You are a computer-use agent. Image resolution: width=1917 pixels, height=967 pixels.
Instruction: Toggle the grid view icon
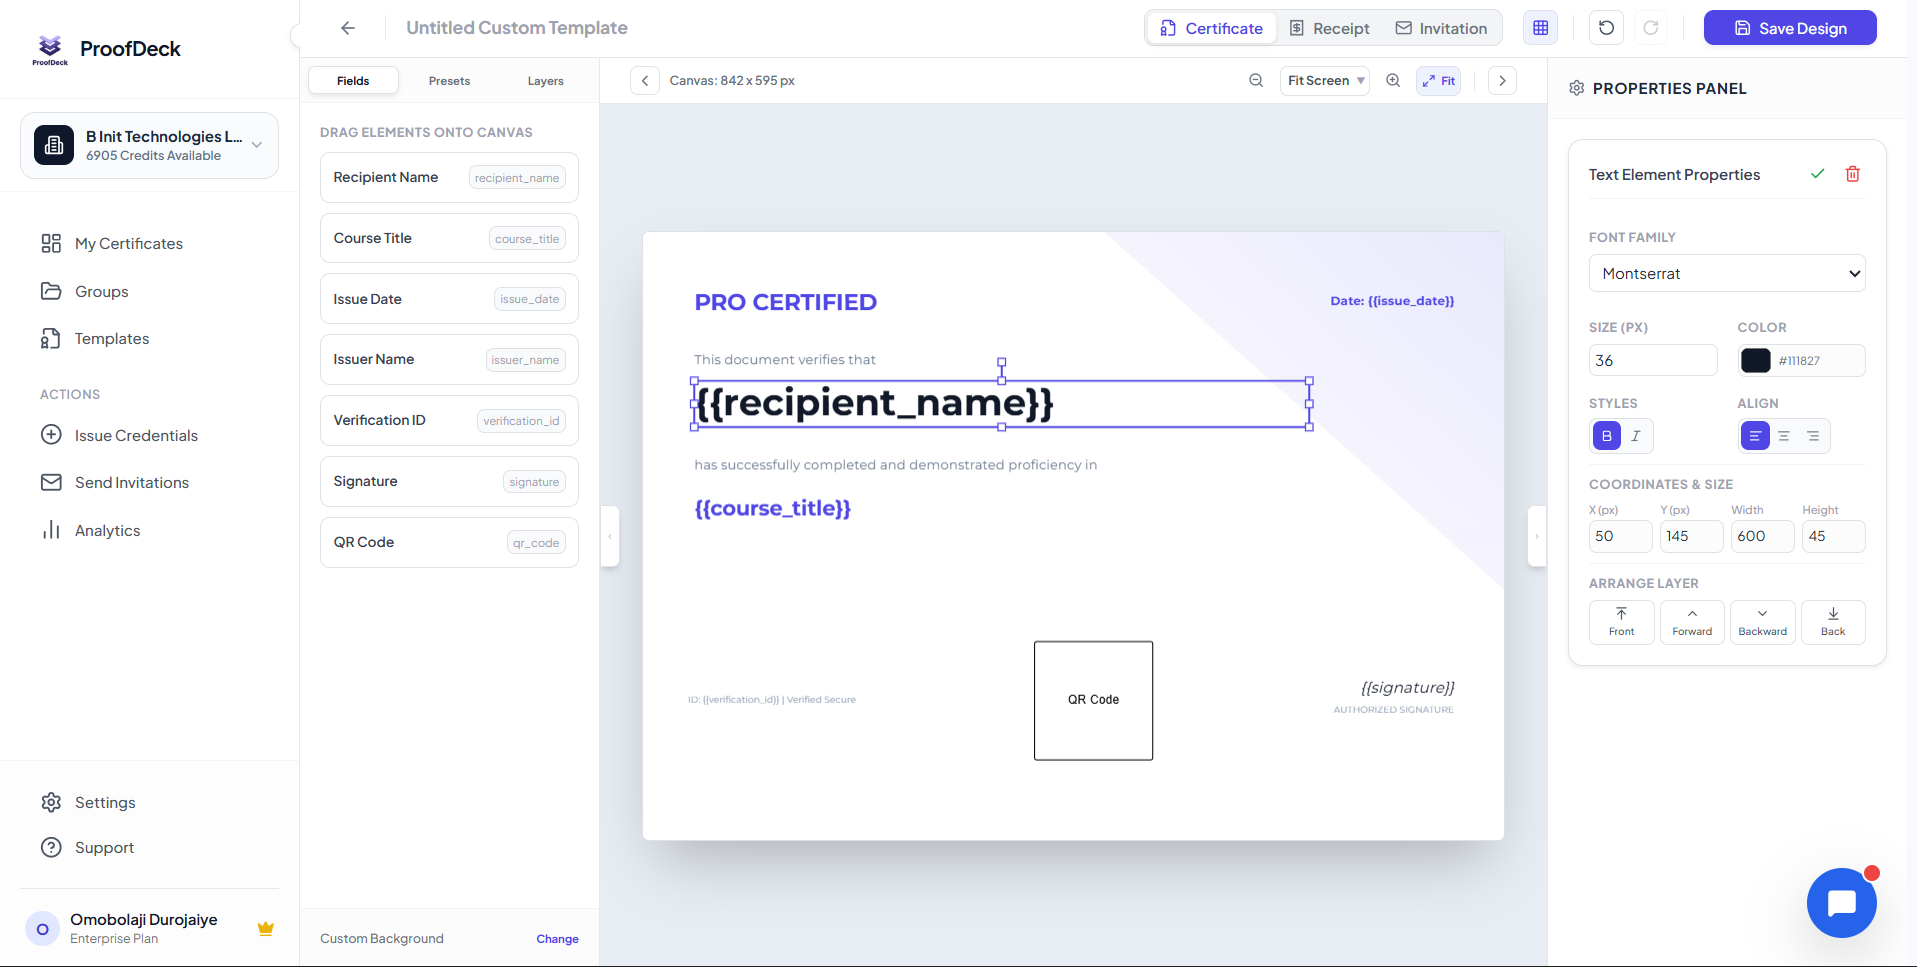point(1541,28)
